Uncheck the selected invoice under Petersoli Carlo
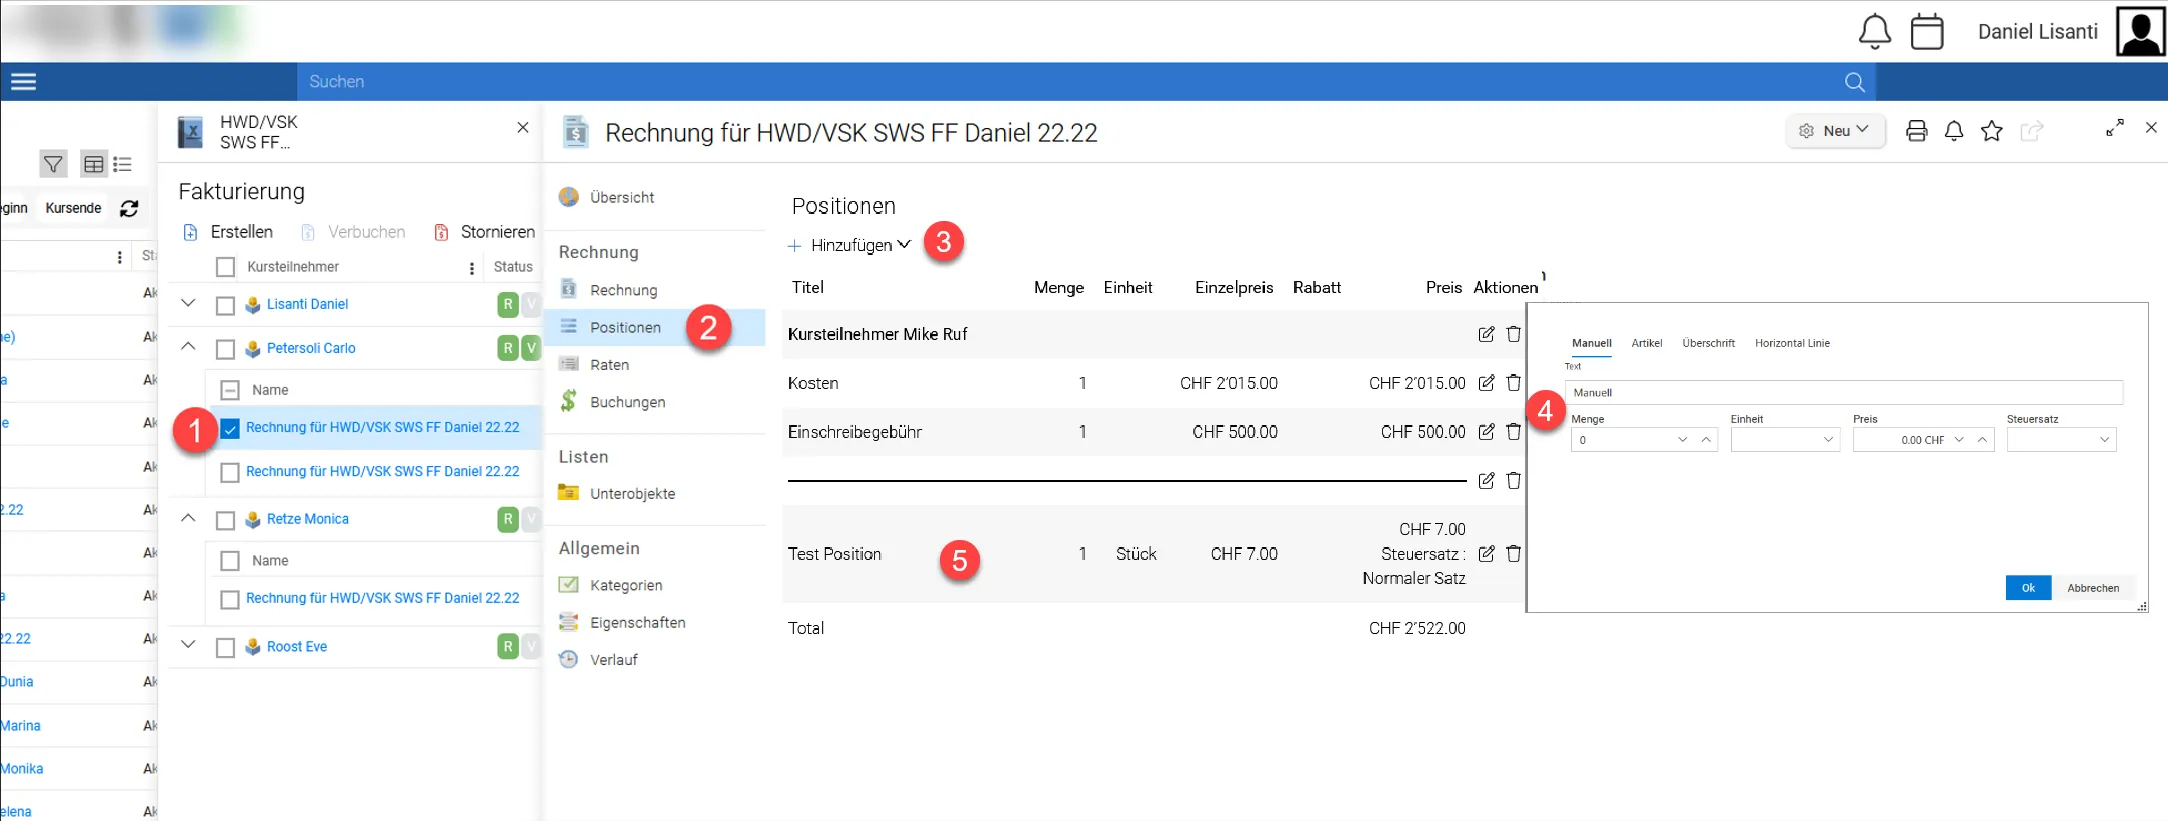This screenshot has height=821, width=2168. pyautogui.click(x=230, y=428)
